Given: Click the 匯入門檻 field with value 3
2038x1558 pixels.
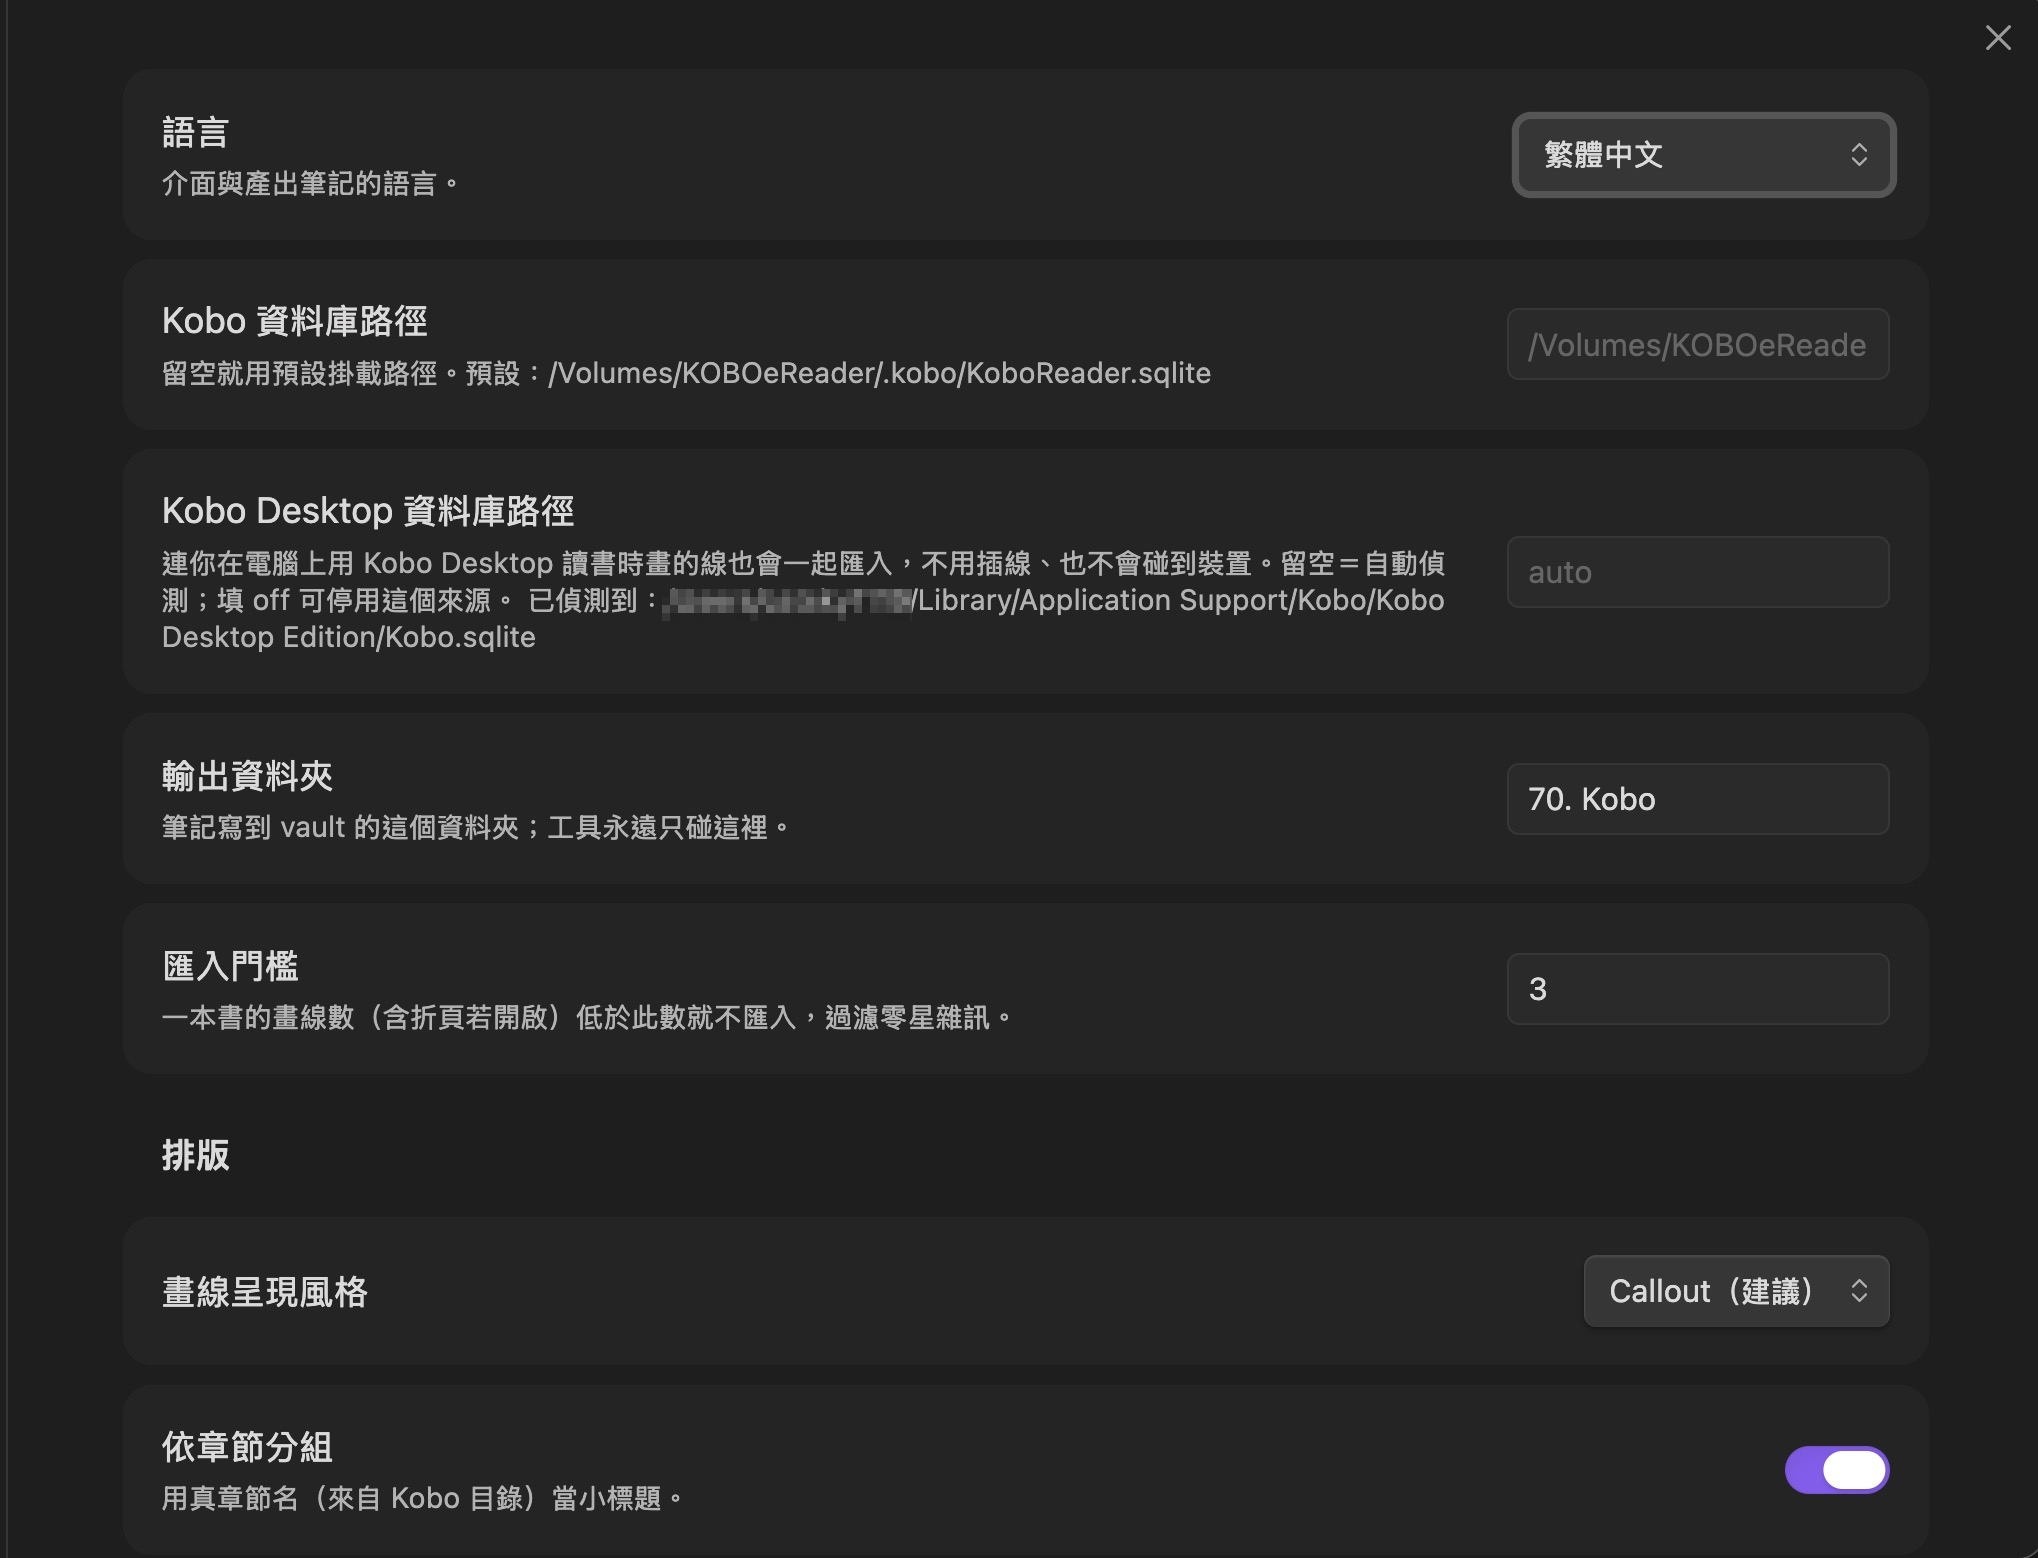Looking at the screenshot, I should (x=1697, y=989).
